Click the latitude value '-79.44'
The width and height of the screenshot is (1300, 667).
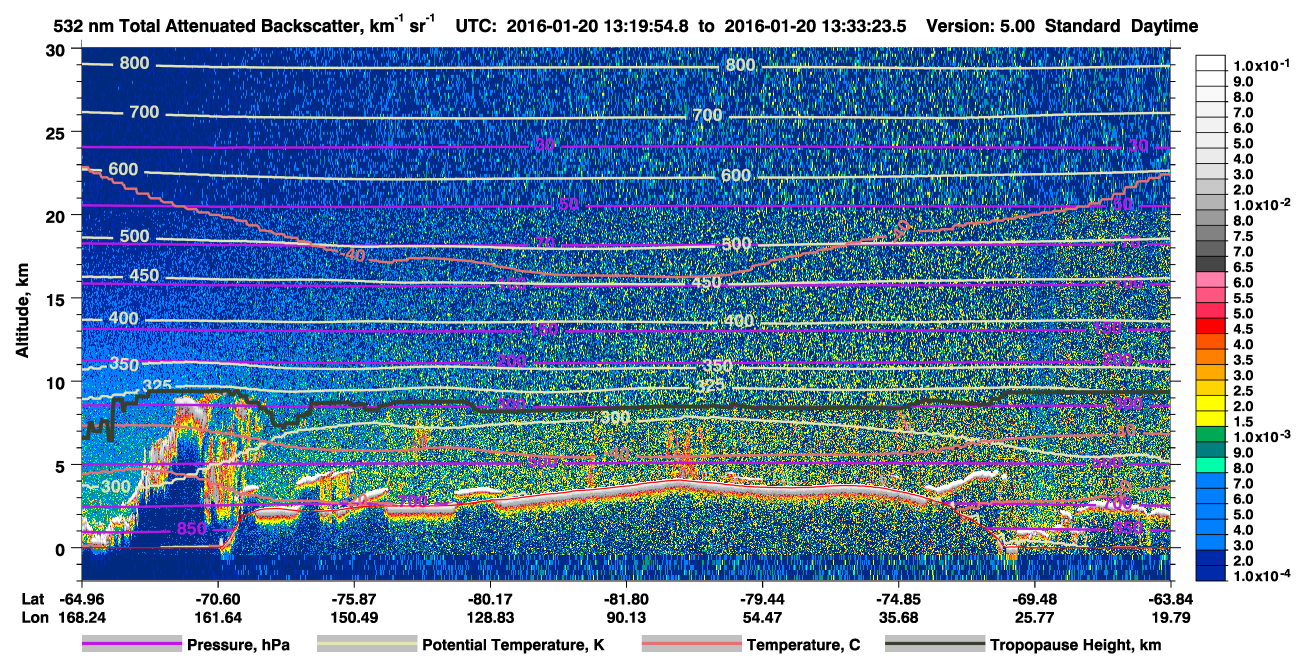coord(762,598)
